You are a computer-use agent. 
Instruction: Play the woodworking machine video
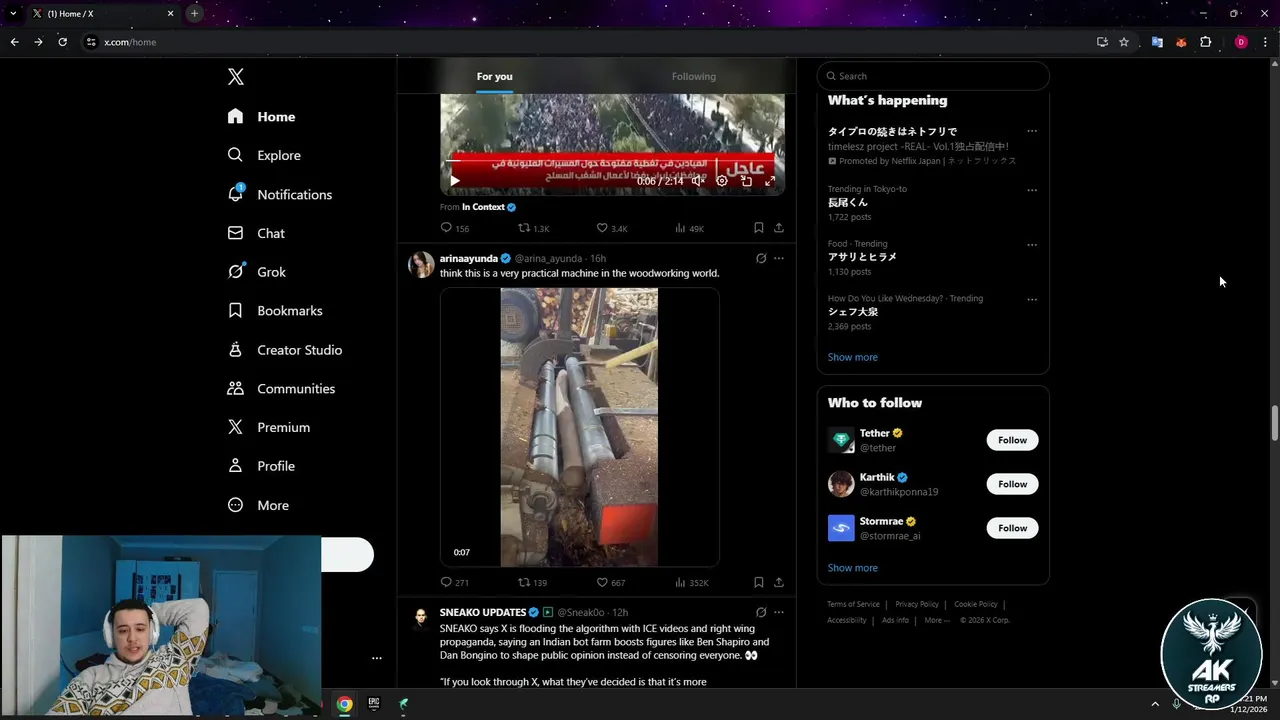[579, 427]
